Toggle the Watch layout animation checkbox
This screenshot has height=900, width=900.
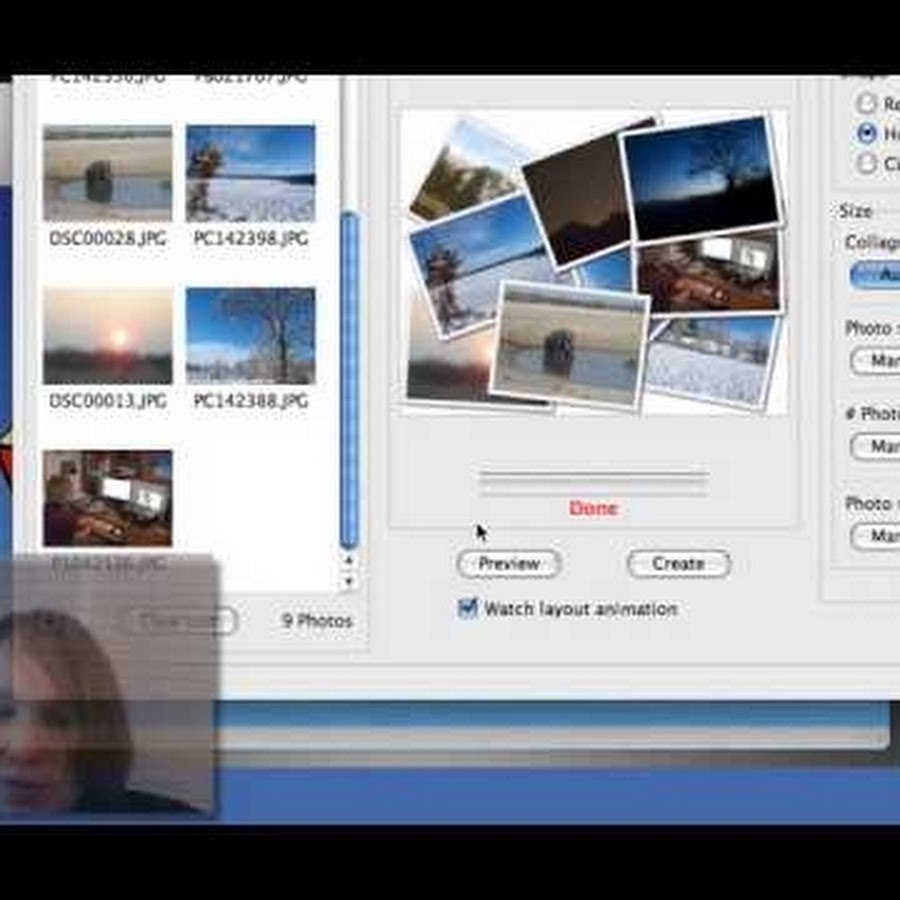(x=467, y=608)
